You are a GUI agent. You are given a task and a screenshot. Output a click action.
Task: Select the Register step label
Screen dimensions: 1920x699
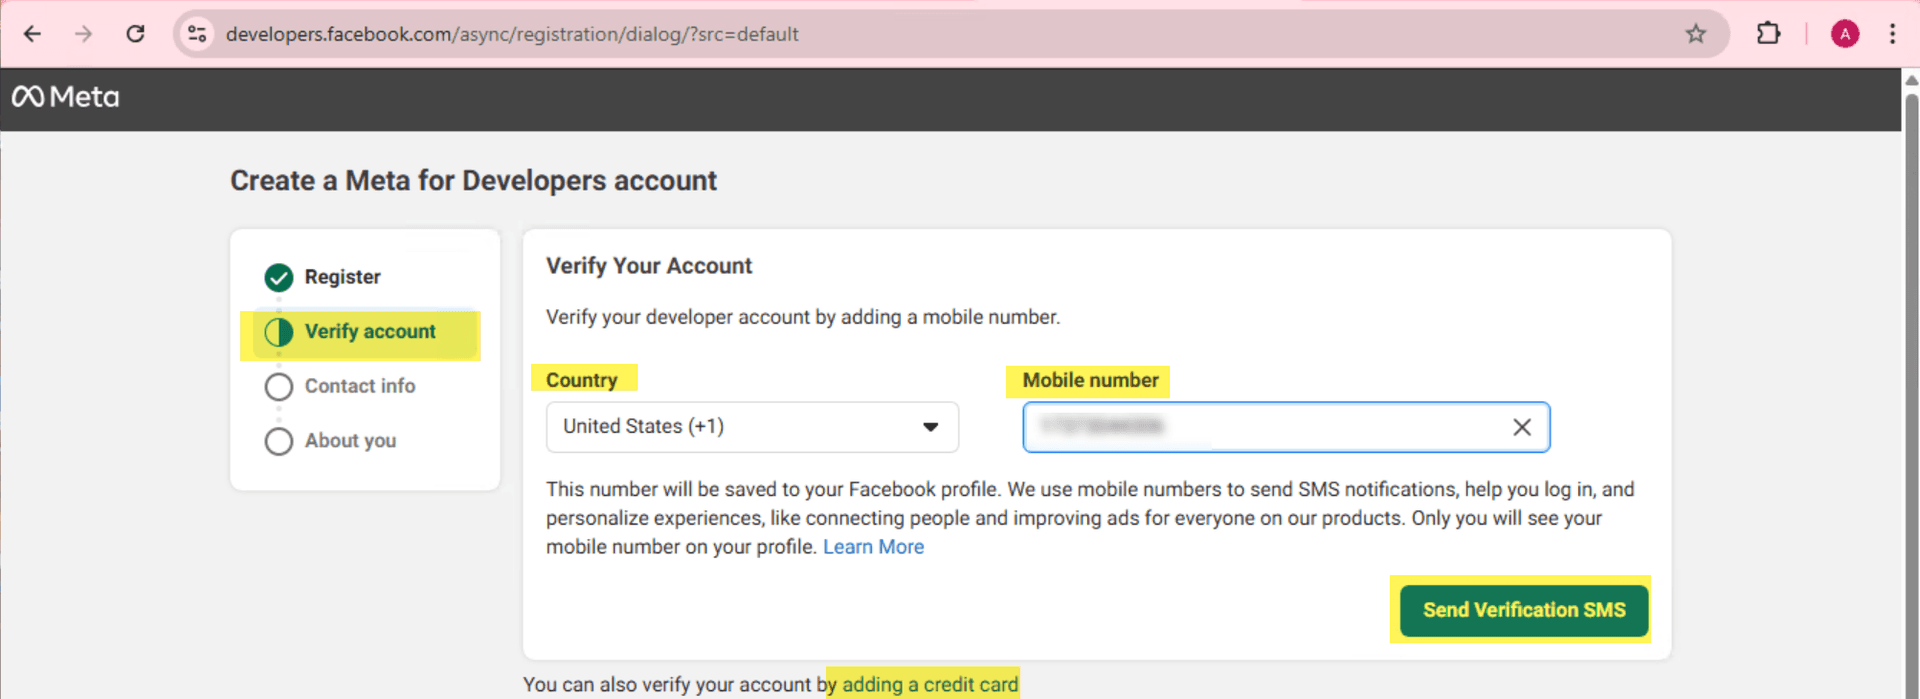pos(342,277)
